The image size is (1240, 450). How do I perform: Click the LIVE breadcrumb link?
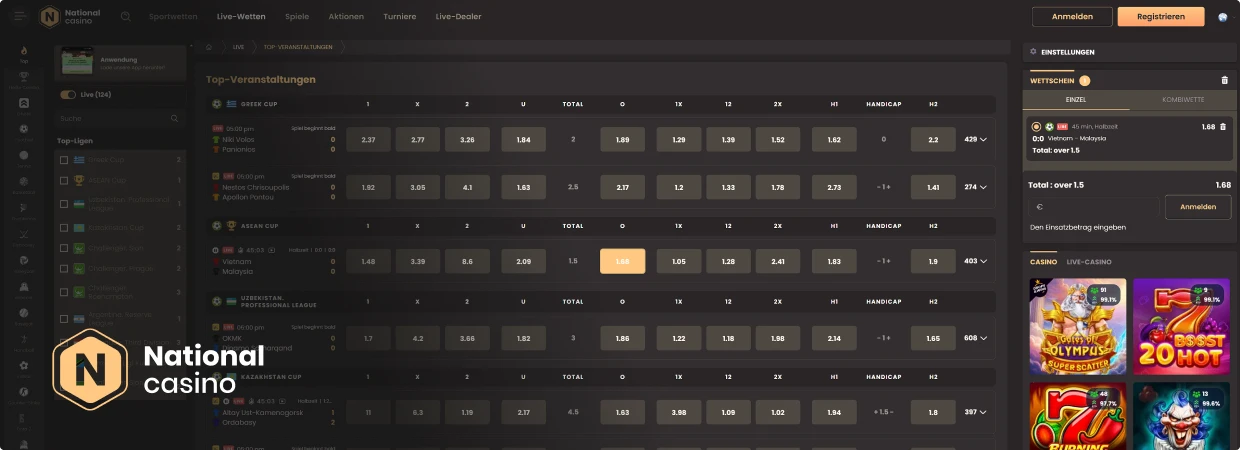pyautogui.click(x=238, y=47)
